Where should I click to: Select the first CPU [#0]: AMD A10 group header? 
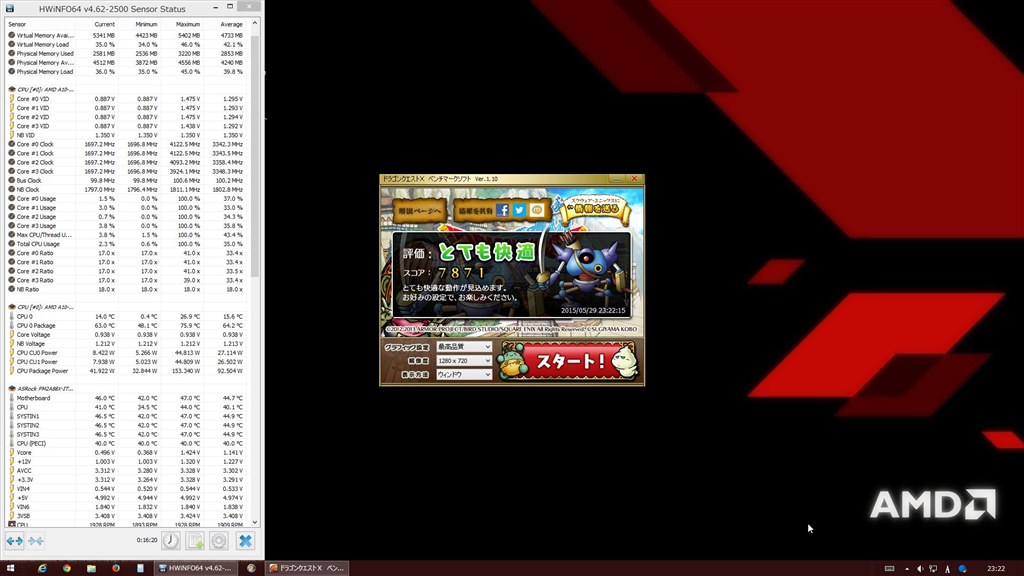pyautogui.click(x=126, y=89)
